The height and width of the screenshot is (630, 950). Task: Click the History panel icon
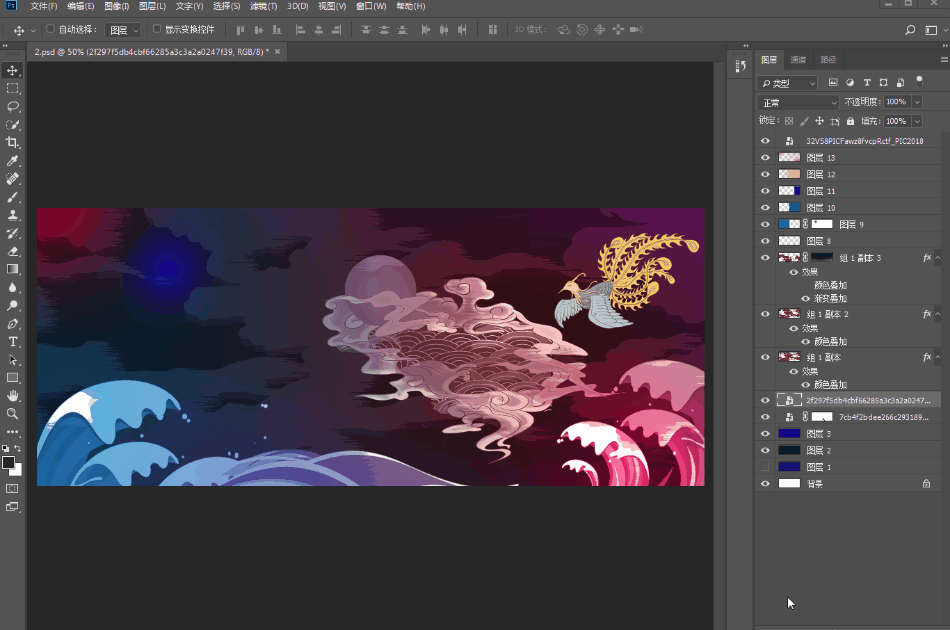pyautogui.click(x=740, y=65)
